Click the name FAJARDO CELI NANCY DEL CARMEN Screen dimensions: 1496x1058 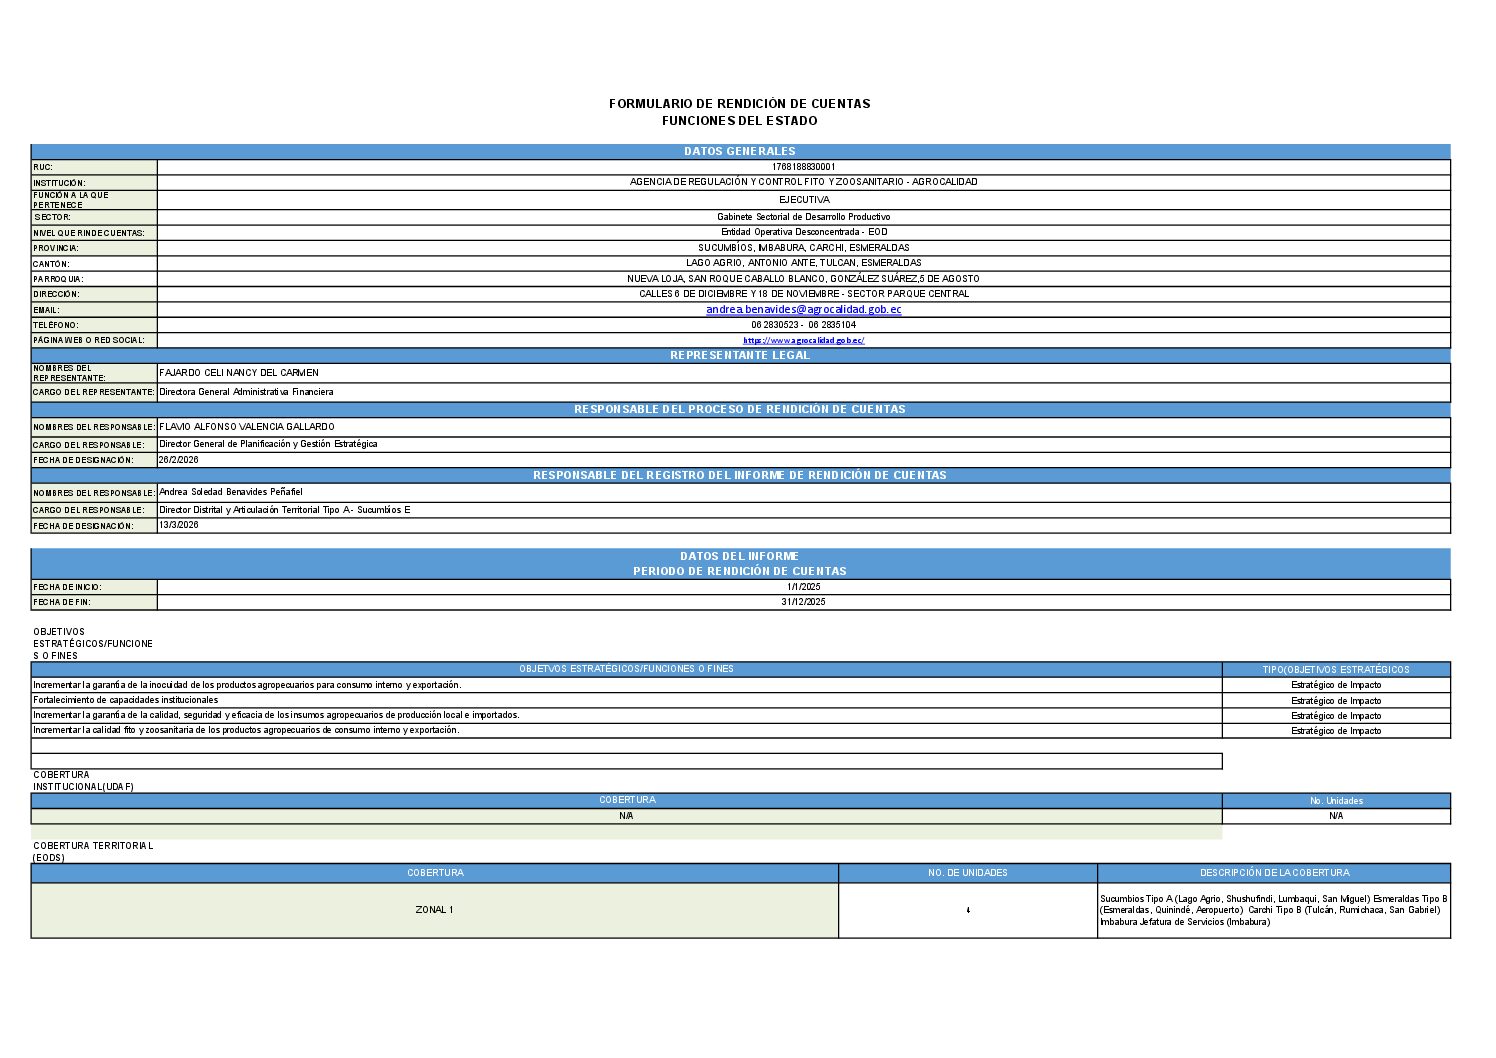[239, 373]
